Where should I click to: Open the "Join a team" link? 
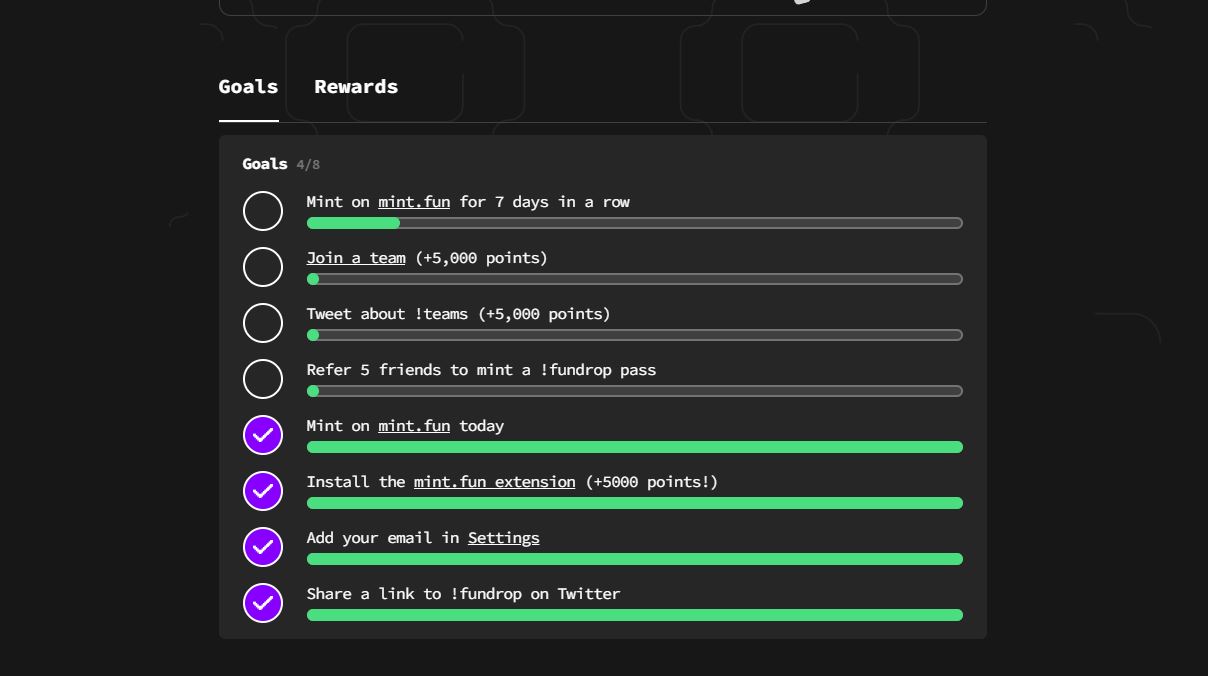[x=356, y=258]
